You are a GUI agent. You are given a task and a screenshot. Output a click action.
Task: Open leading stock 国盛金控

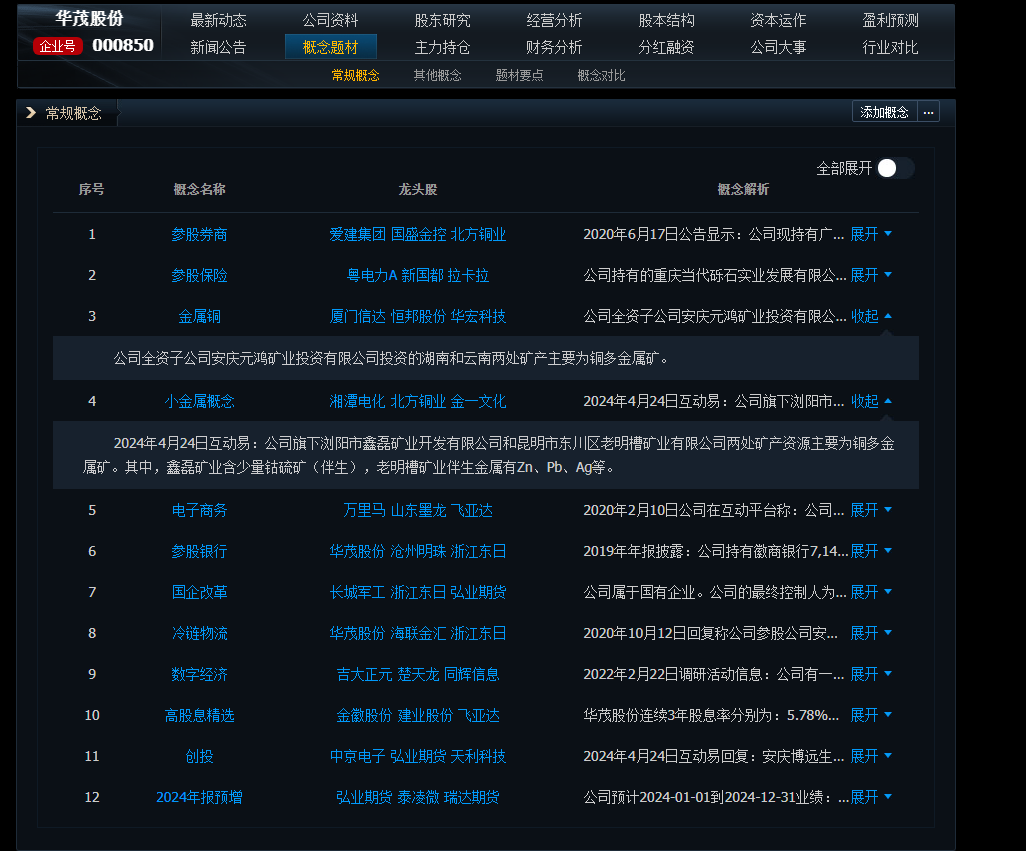click(419, 234)
